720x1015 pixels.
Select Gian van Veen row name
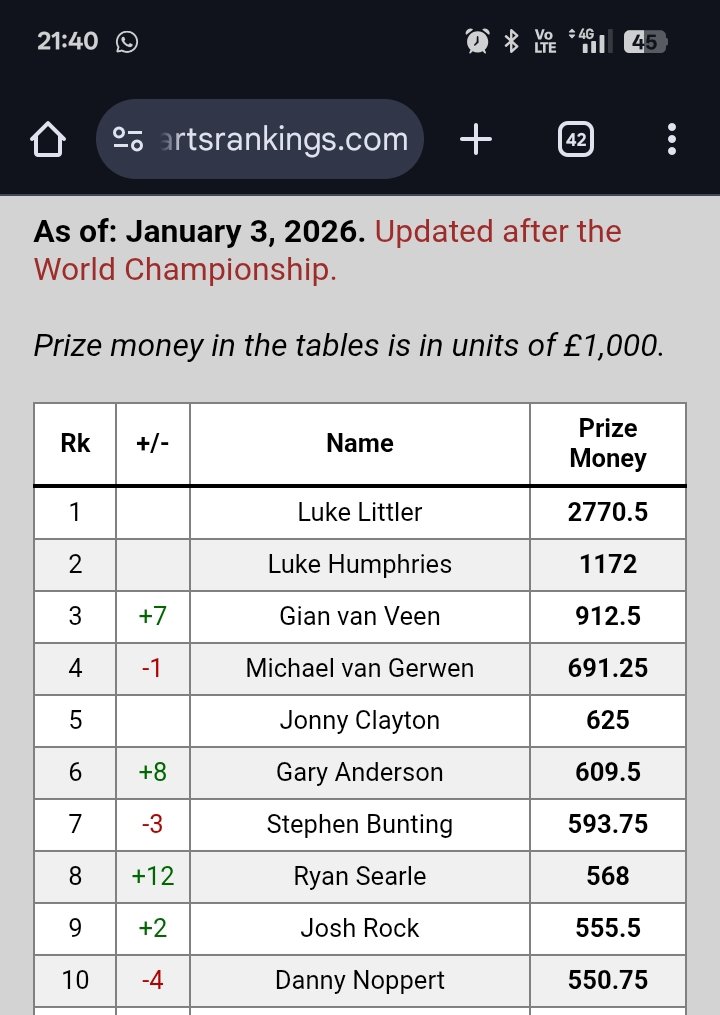(x=360, y=616)
